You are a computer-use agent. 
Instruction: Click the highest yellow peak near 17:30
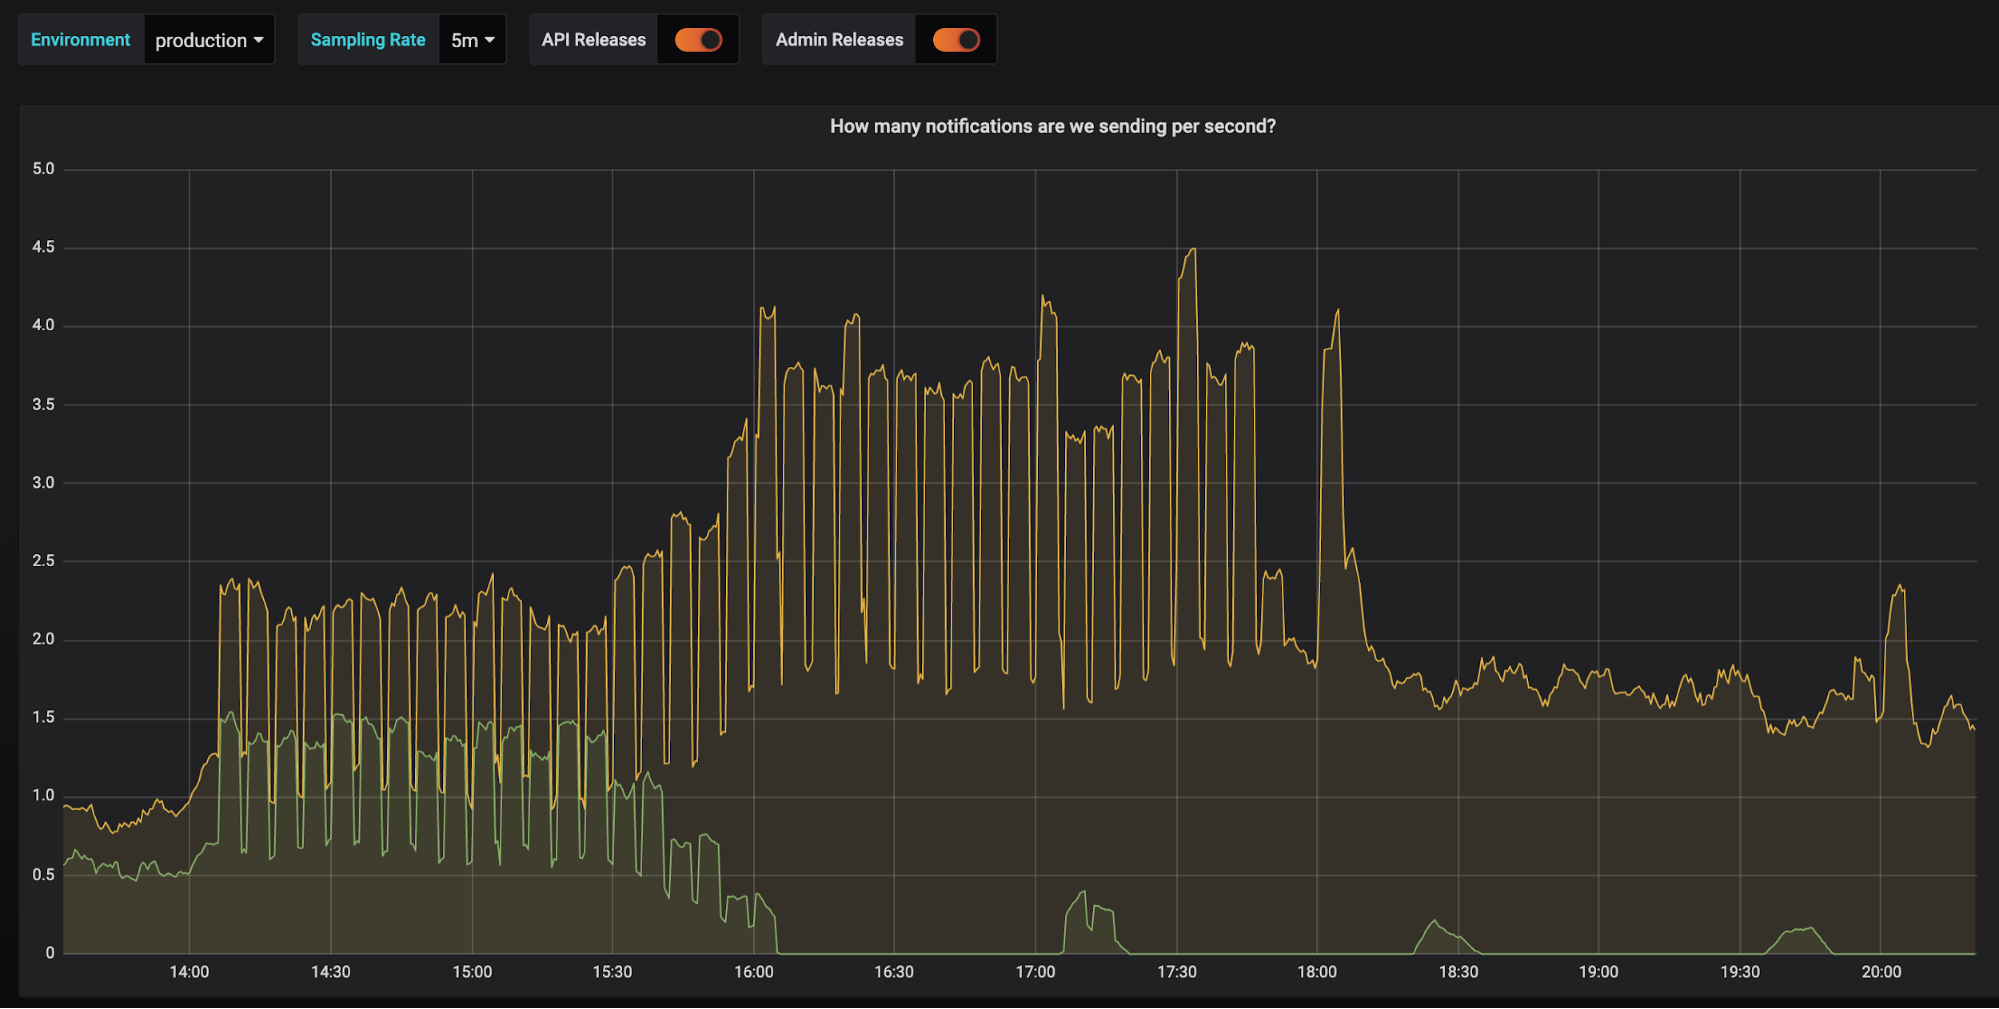click(x=1190, y=250)
